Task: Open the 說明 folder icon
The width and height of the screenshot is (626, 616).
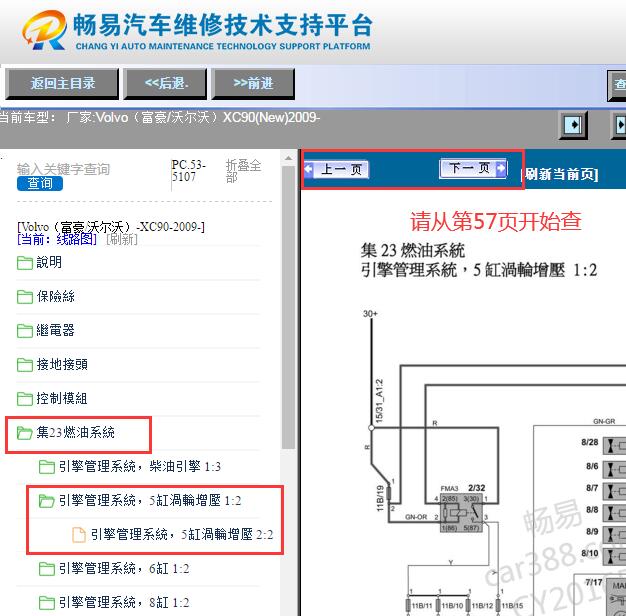Action: 25,263
